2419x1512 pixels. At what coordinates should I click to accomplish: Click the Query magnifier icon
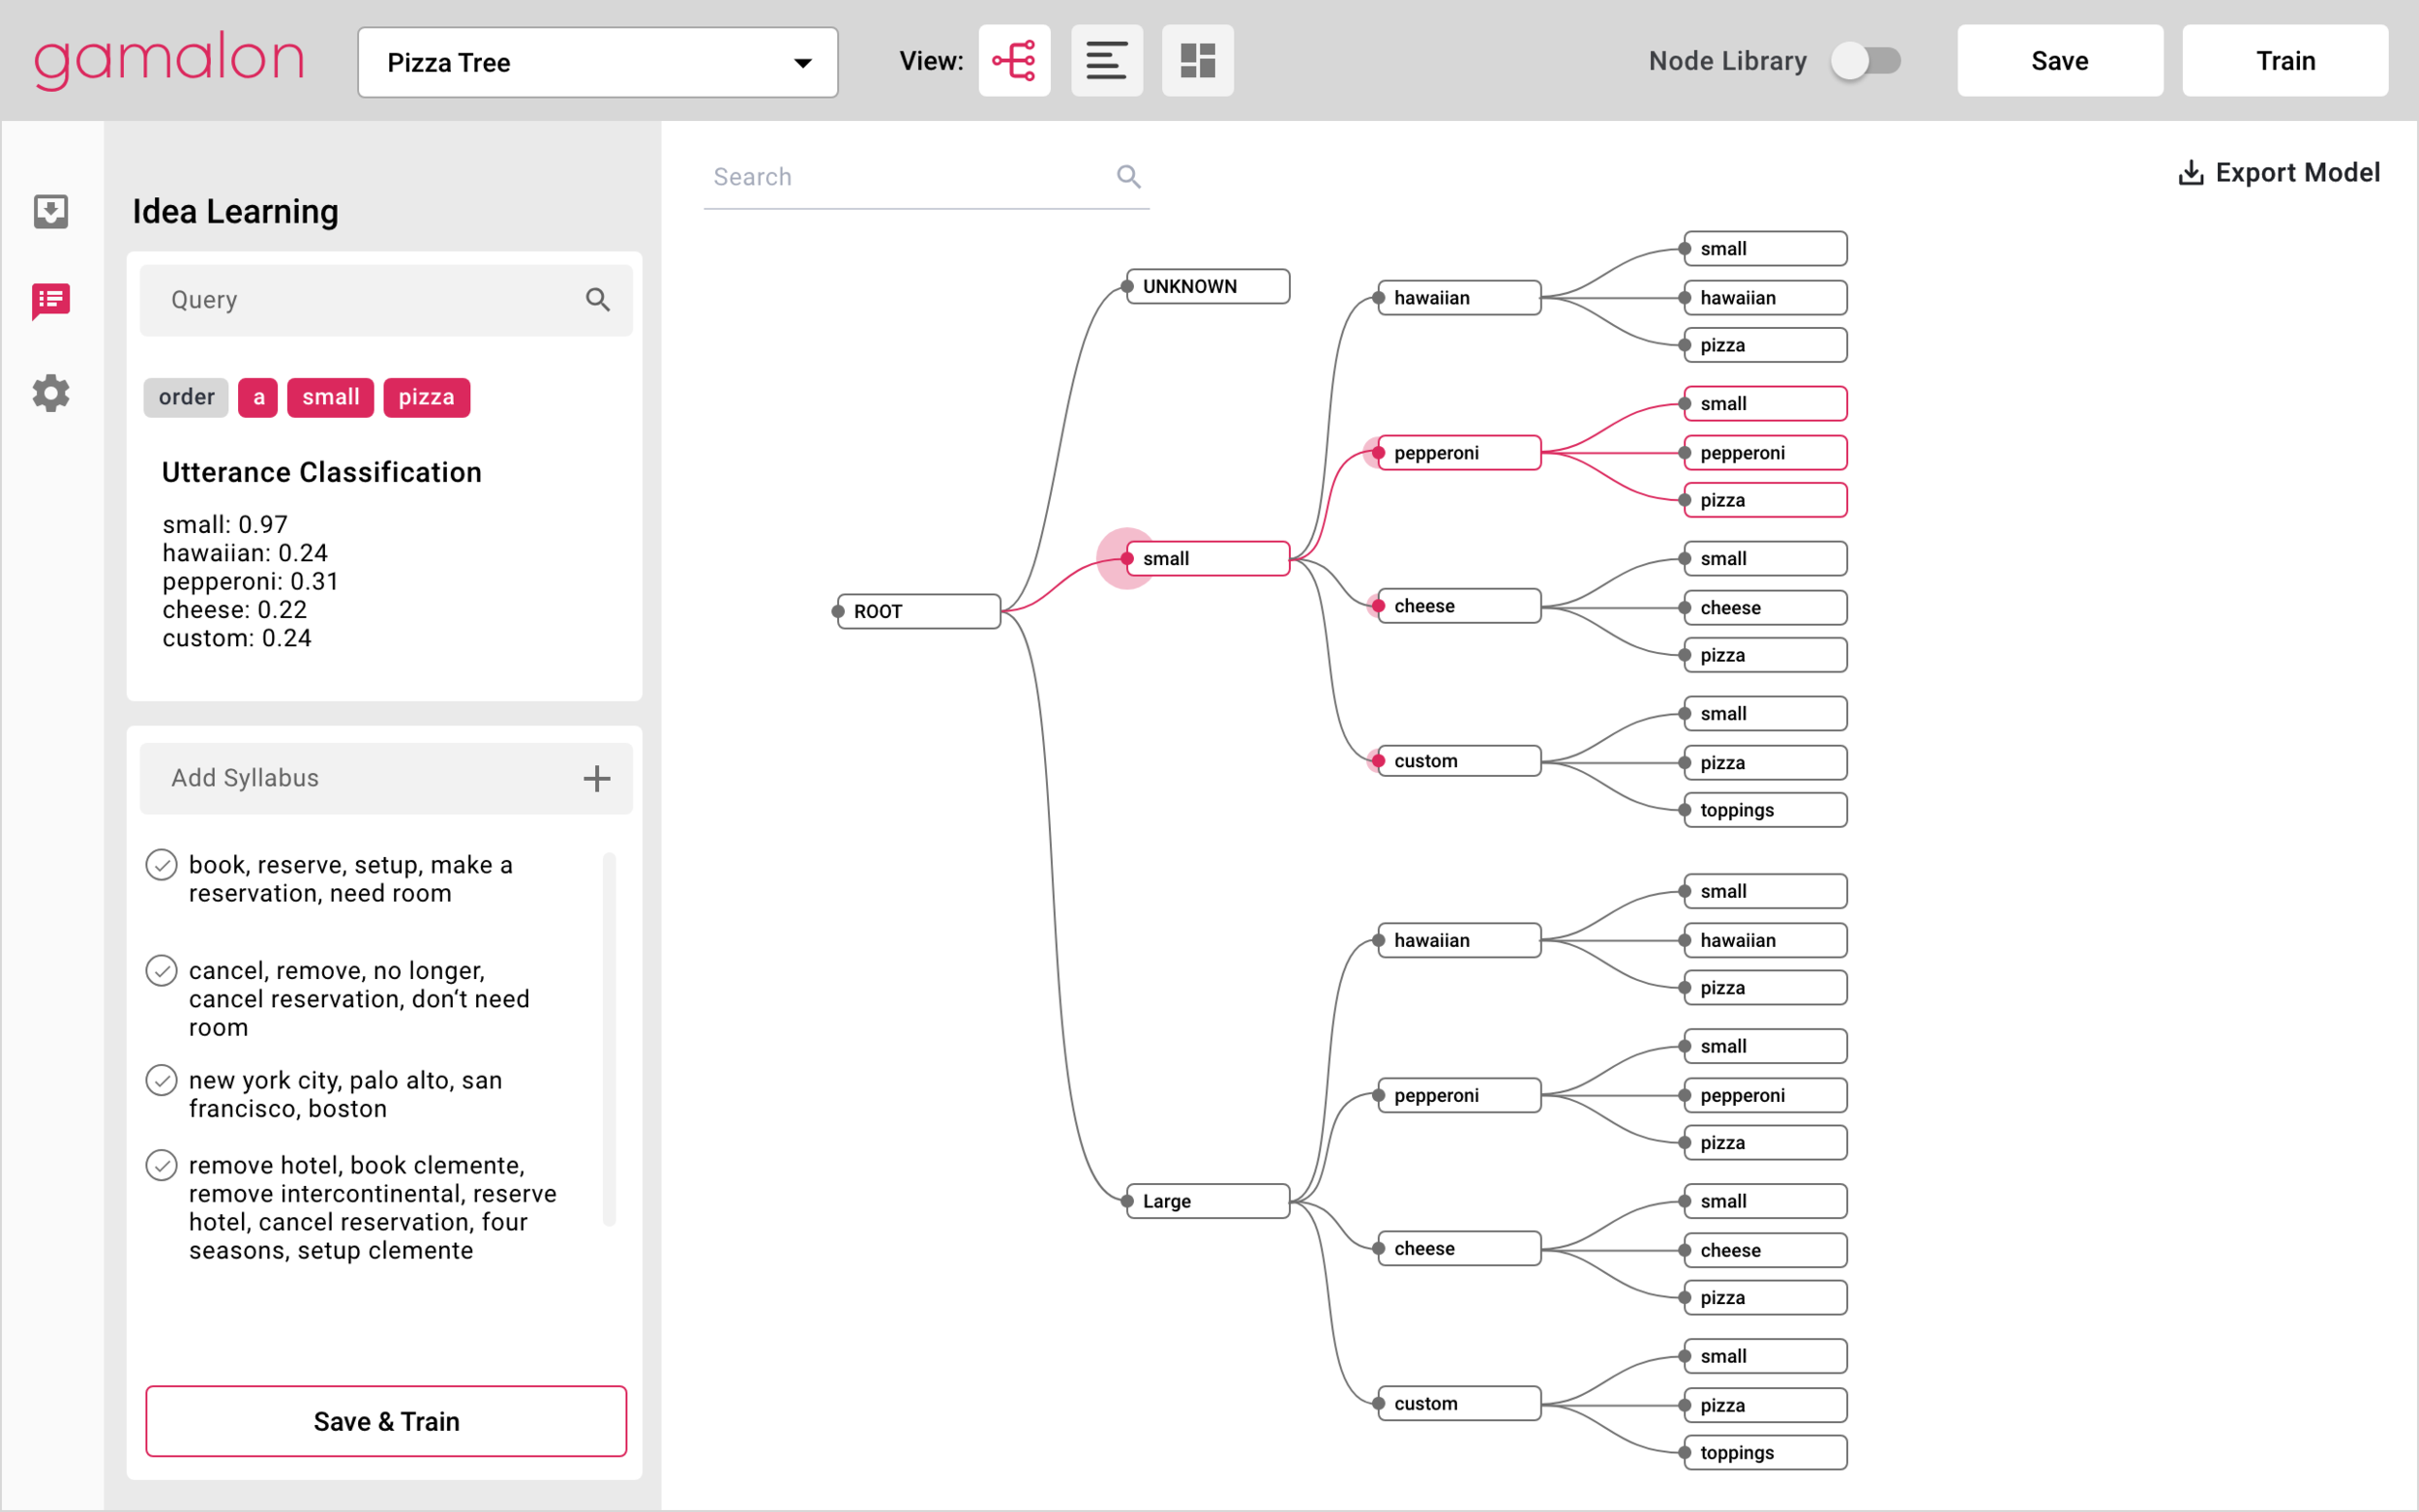(x=598, y=299)
